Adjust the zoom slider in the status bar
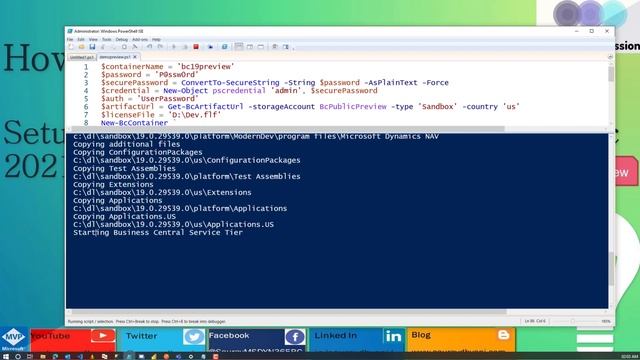Viewport: 640px width, 360px height. 573,322
